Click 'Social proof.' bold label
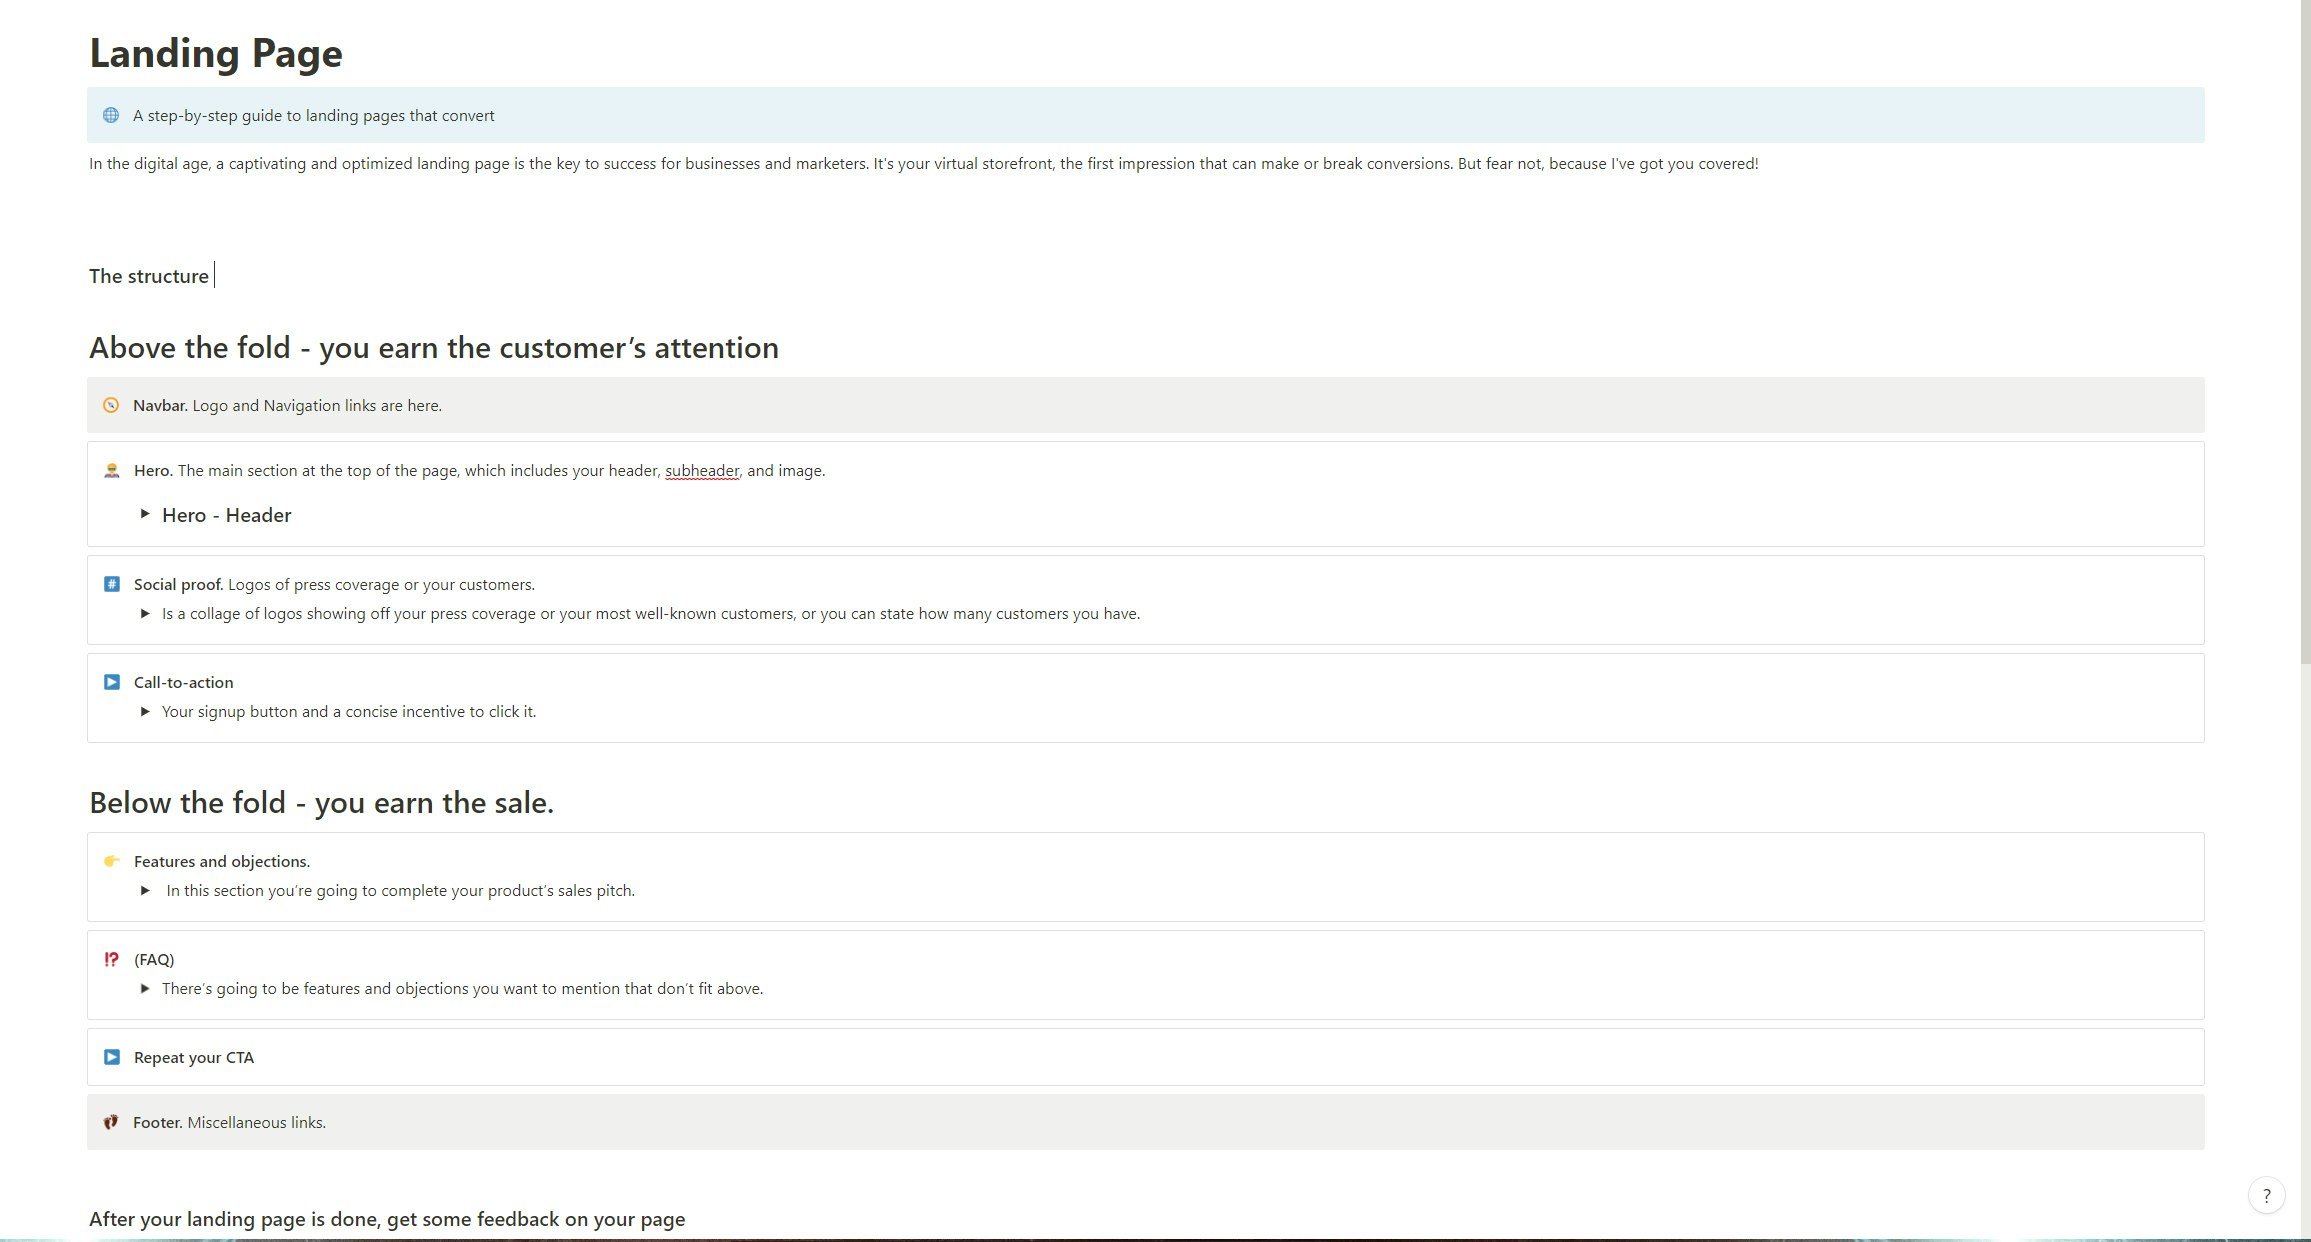Image resolution: width=2311 pixels, height=1242 pixels. [x=179, y=584]
